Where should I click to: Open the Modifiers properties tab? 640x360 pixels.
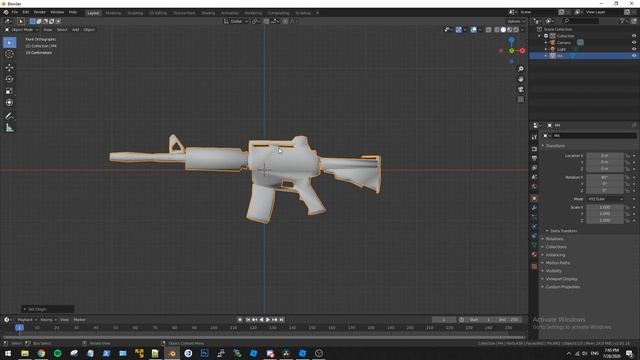point(534,208)
